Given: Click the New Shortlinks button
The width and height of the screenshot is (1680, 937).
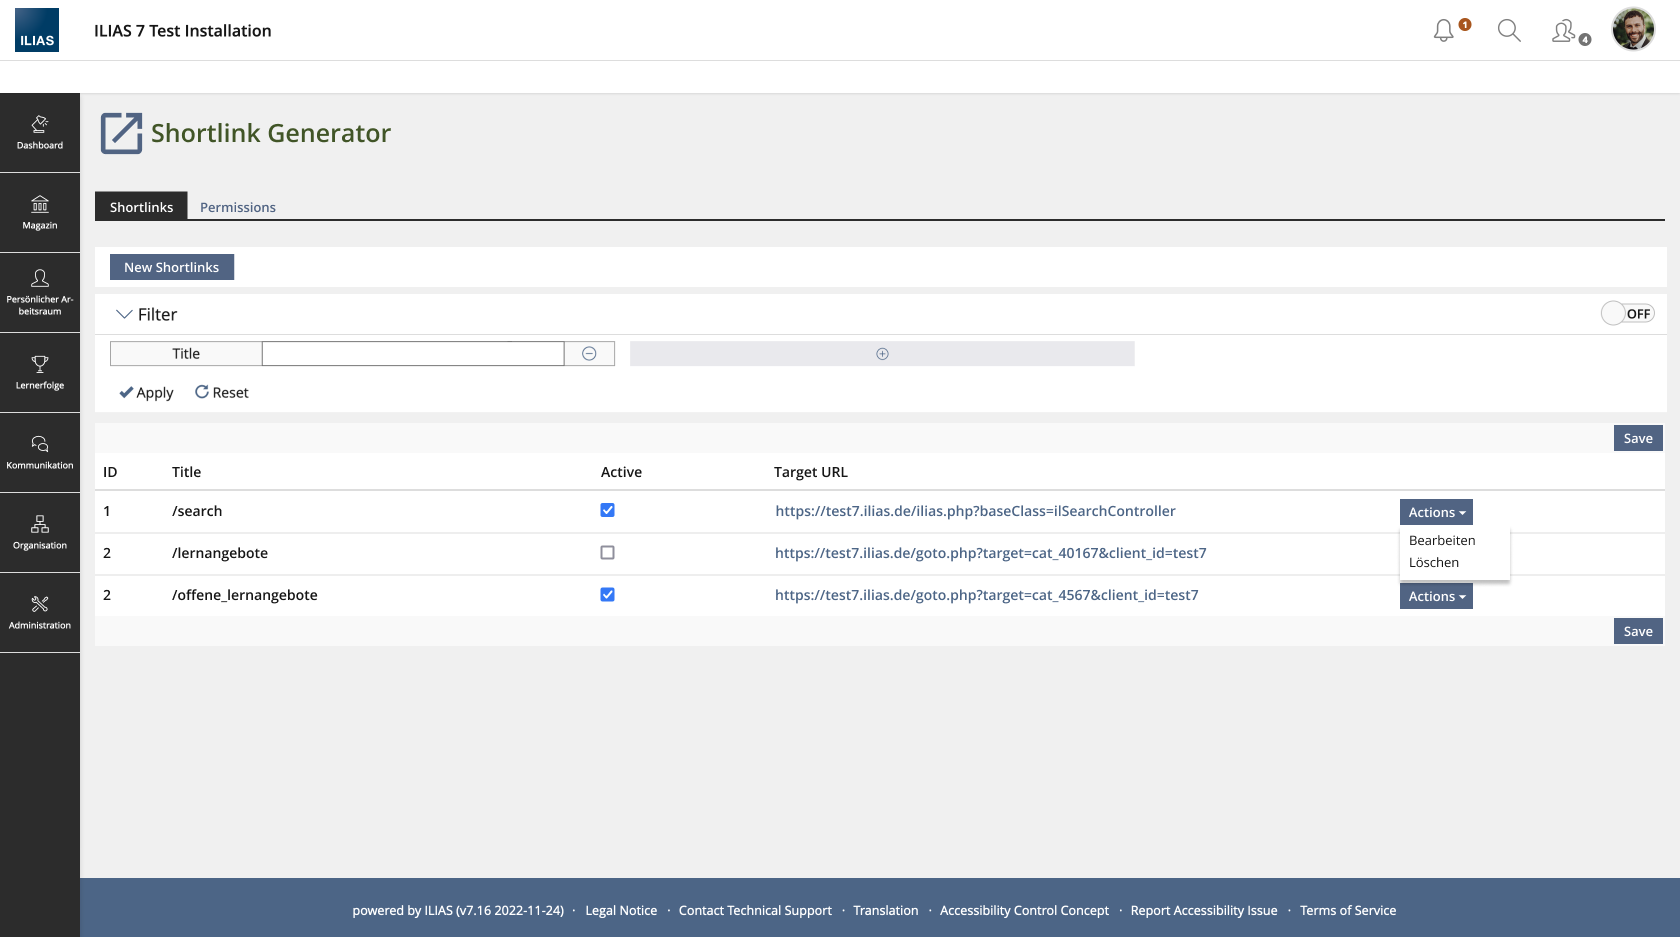Looking at the screenshot, I should coord(171,267).
